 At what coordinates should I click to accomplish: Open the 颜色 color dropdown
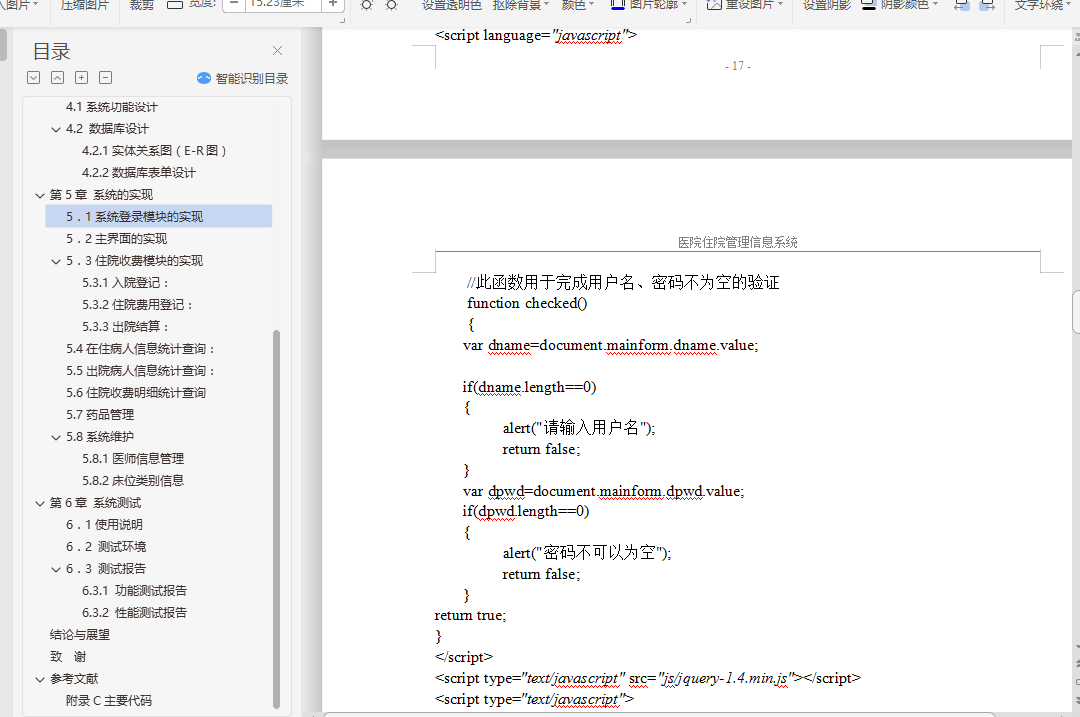pos(578,5)
